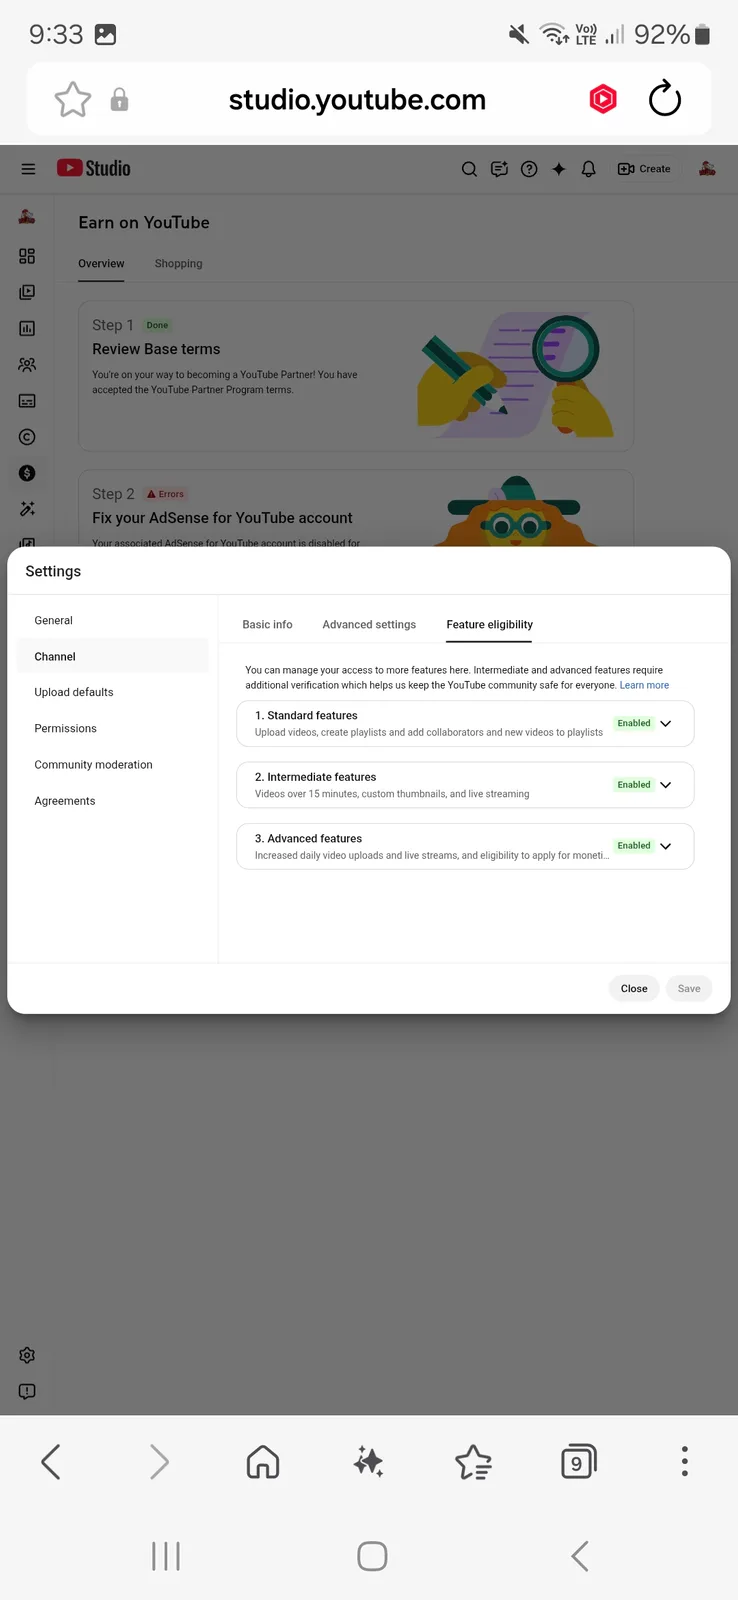738x1600 pixels.
Task: Switch to the Basic info tab
Action: (x=267, y=625)
